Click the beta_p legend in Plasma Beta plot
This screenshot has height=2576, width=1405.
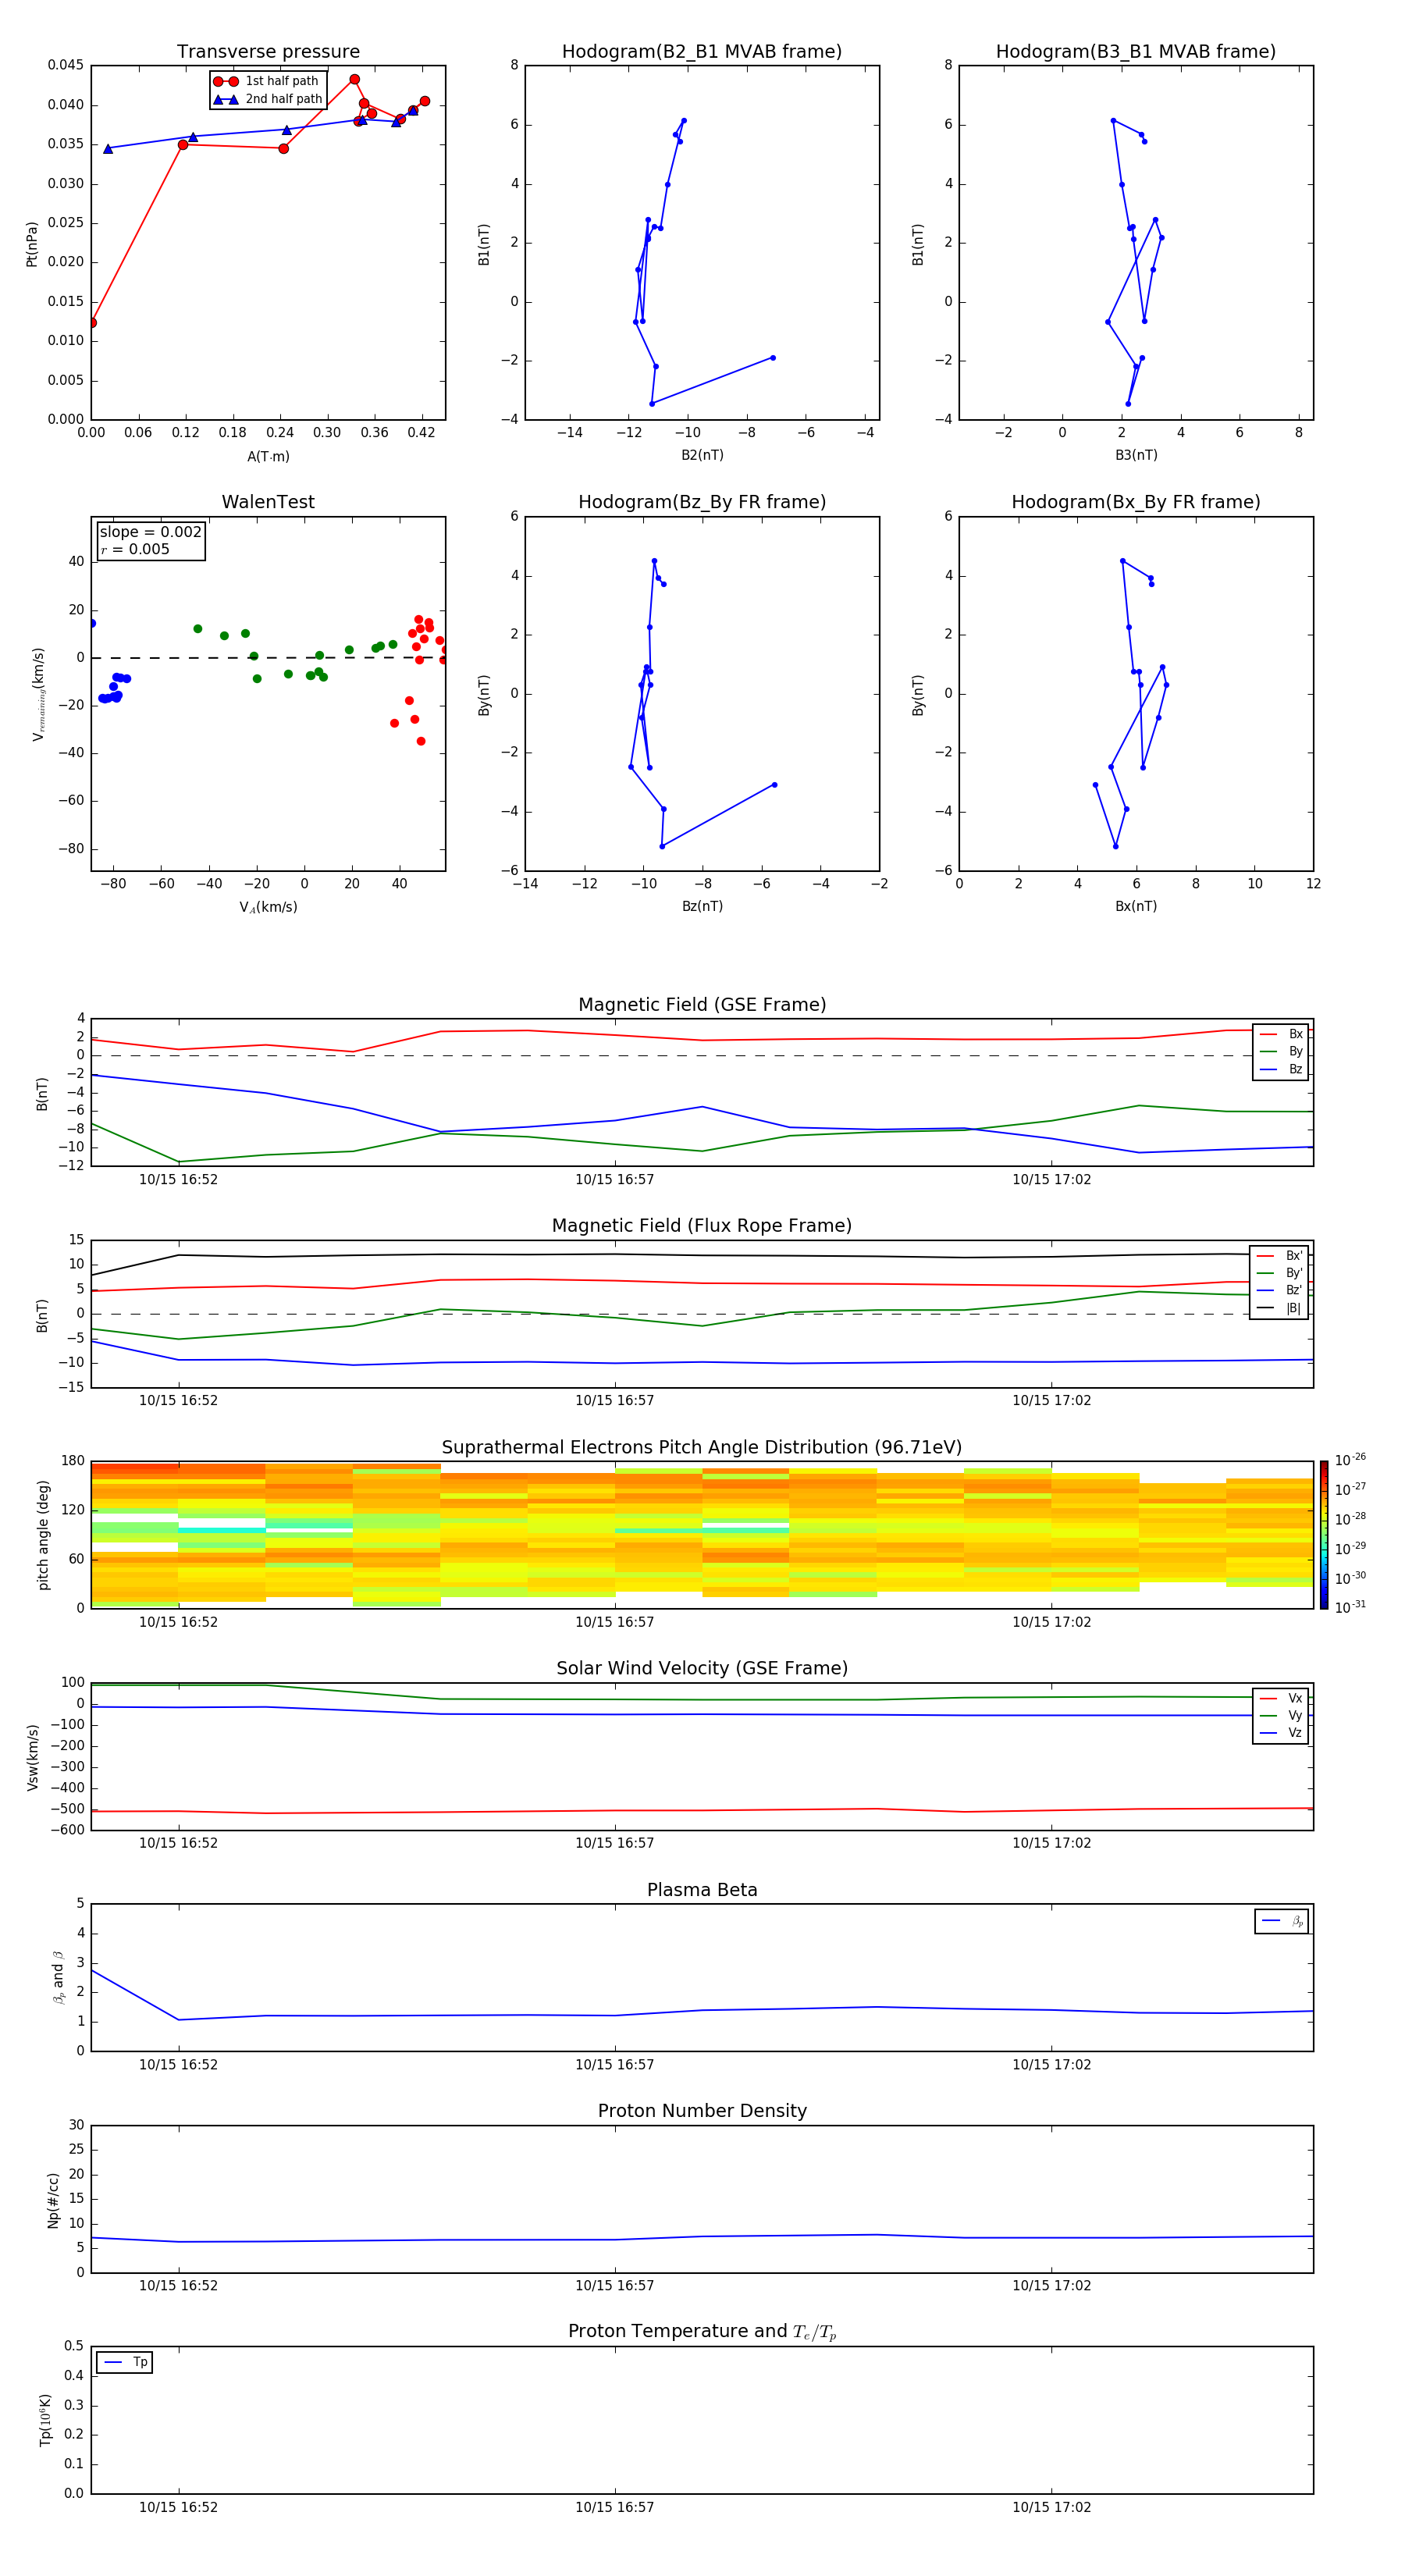[x=1282, y=1921]
